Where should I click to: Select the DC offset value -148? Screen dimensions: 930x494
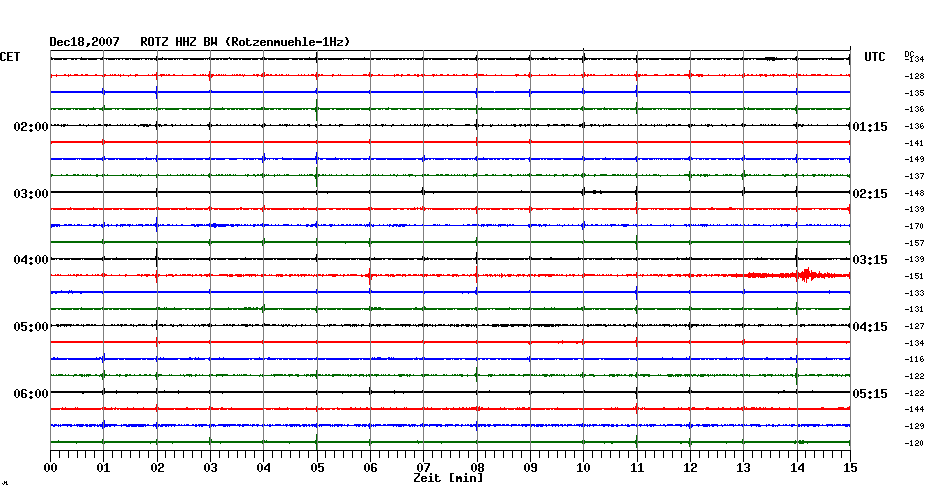[x=915, y=193]
